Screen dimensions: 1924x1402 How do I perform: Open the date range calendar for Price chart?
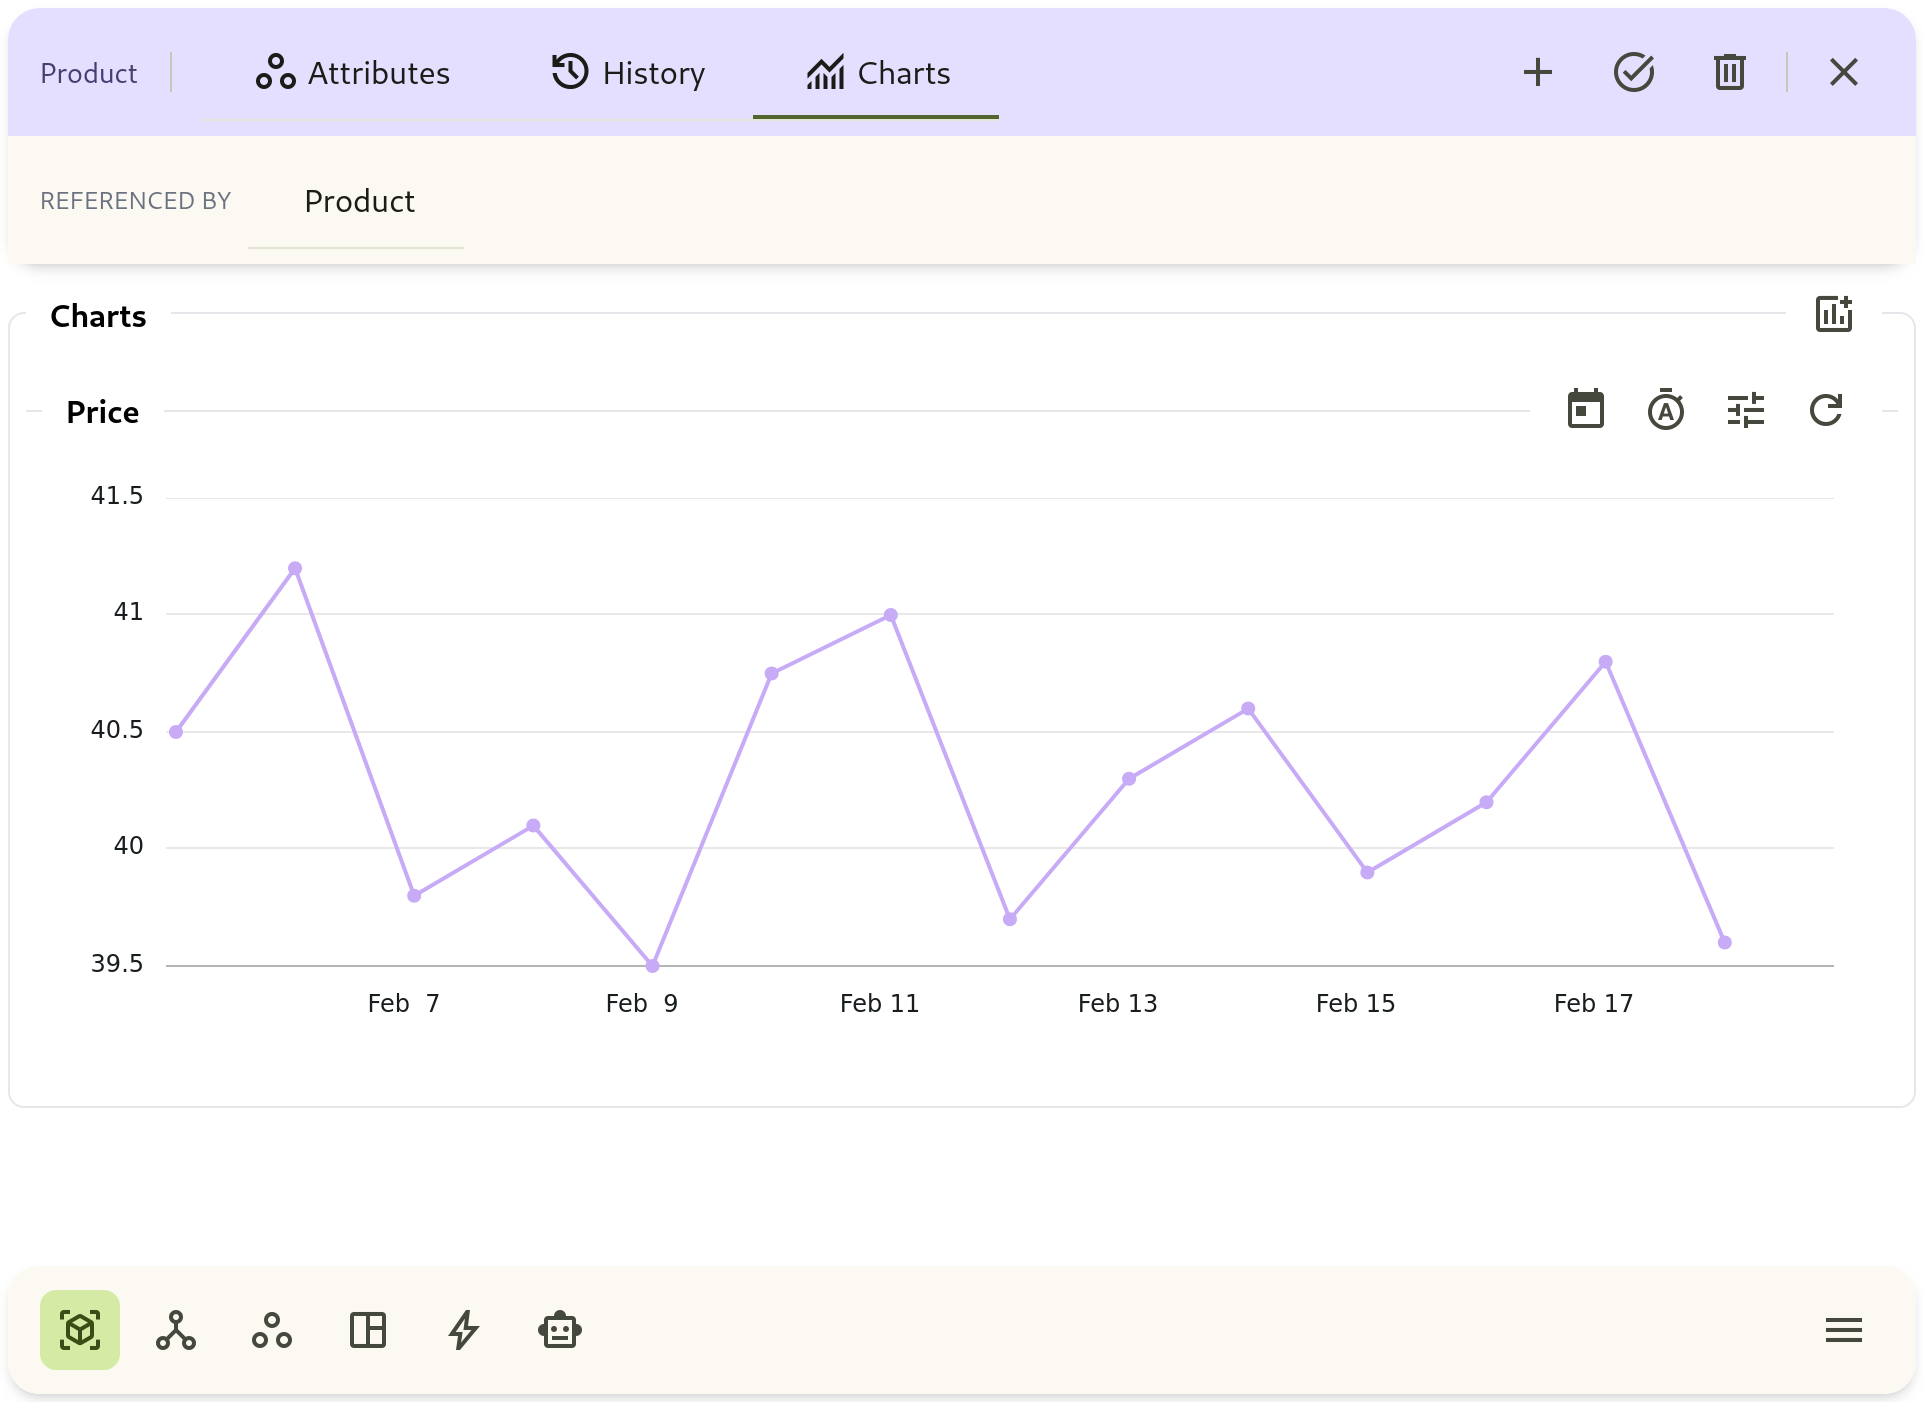(1585, 409)
